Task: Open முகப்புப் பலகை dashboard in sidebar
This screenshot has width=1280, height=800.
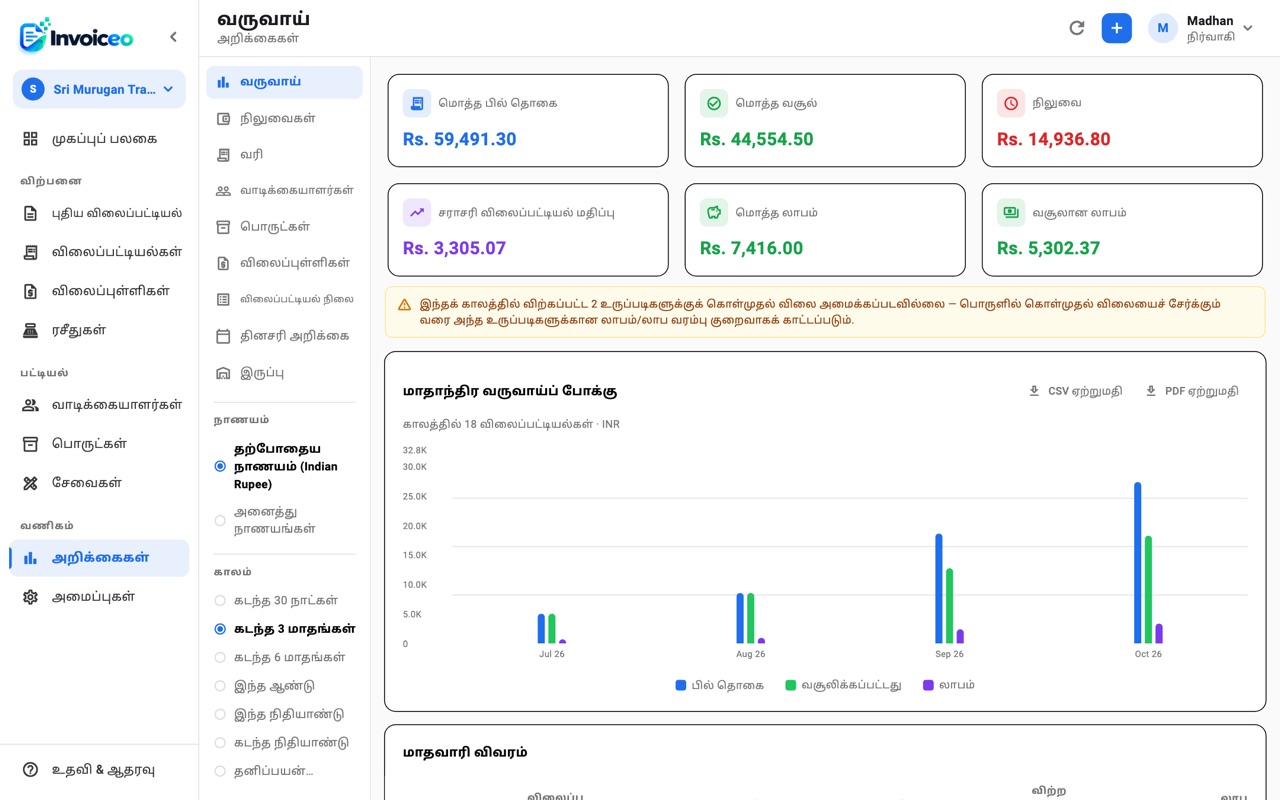Action: (99, 139)
